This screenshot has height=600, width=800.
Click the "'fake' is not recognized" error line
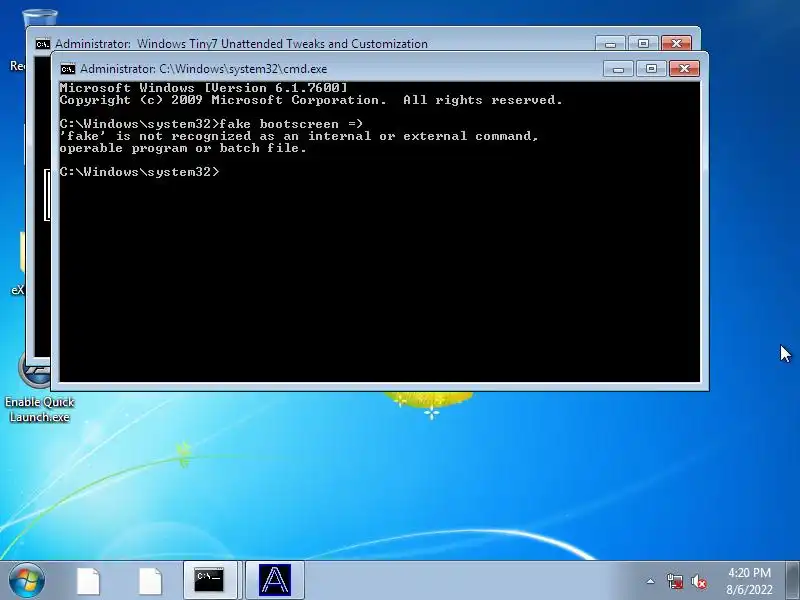[x=299, y=136]
